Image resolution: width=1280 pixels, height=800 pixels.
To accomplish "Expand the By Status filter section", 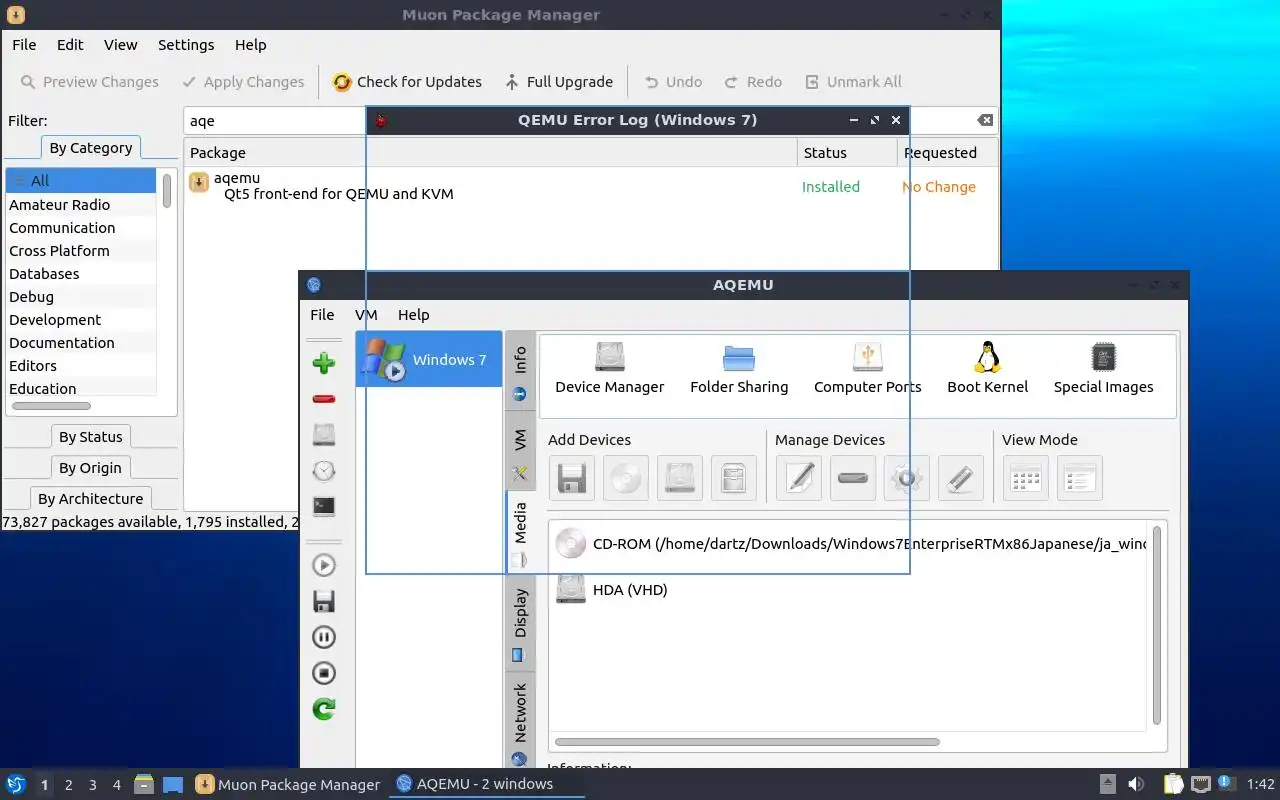I will [x=90, y=437].
